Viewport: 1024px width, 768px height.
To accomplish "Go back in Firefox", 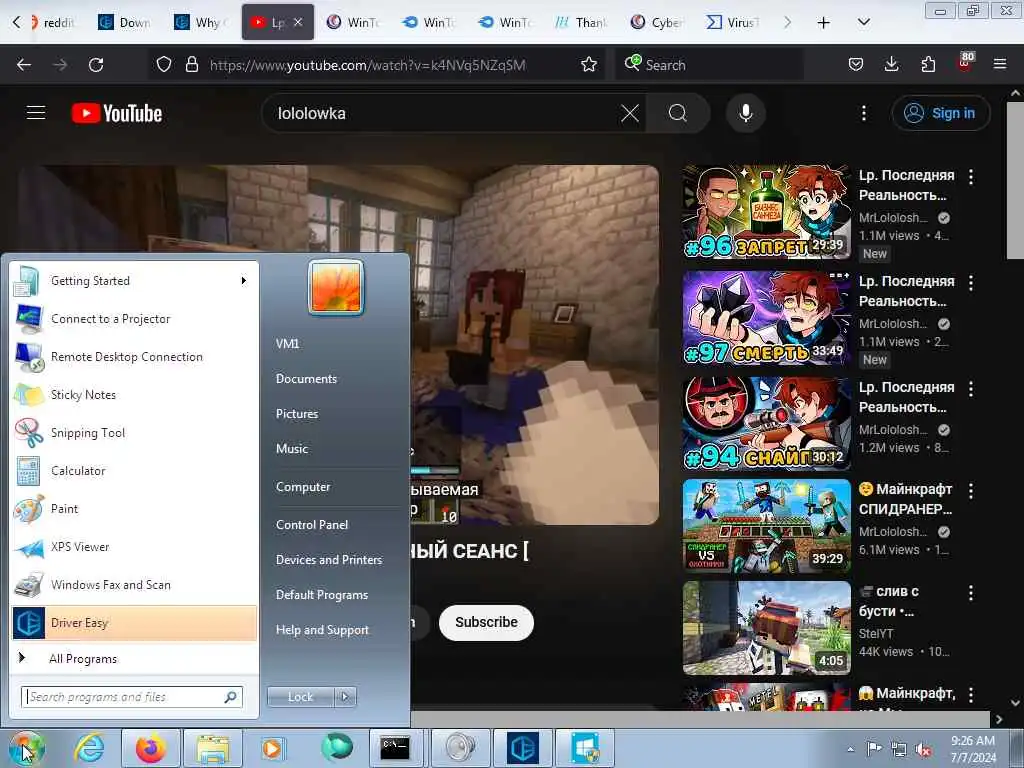I will pos(24,65).
